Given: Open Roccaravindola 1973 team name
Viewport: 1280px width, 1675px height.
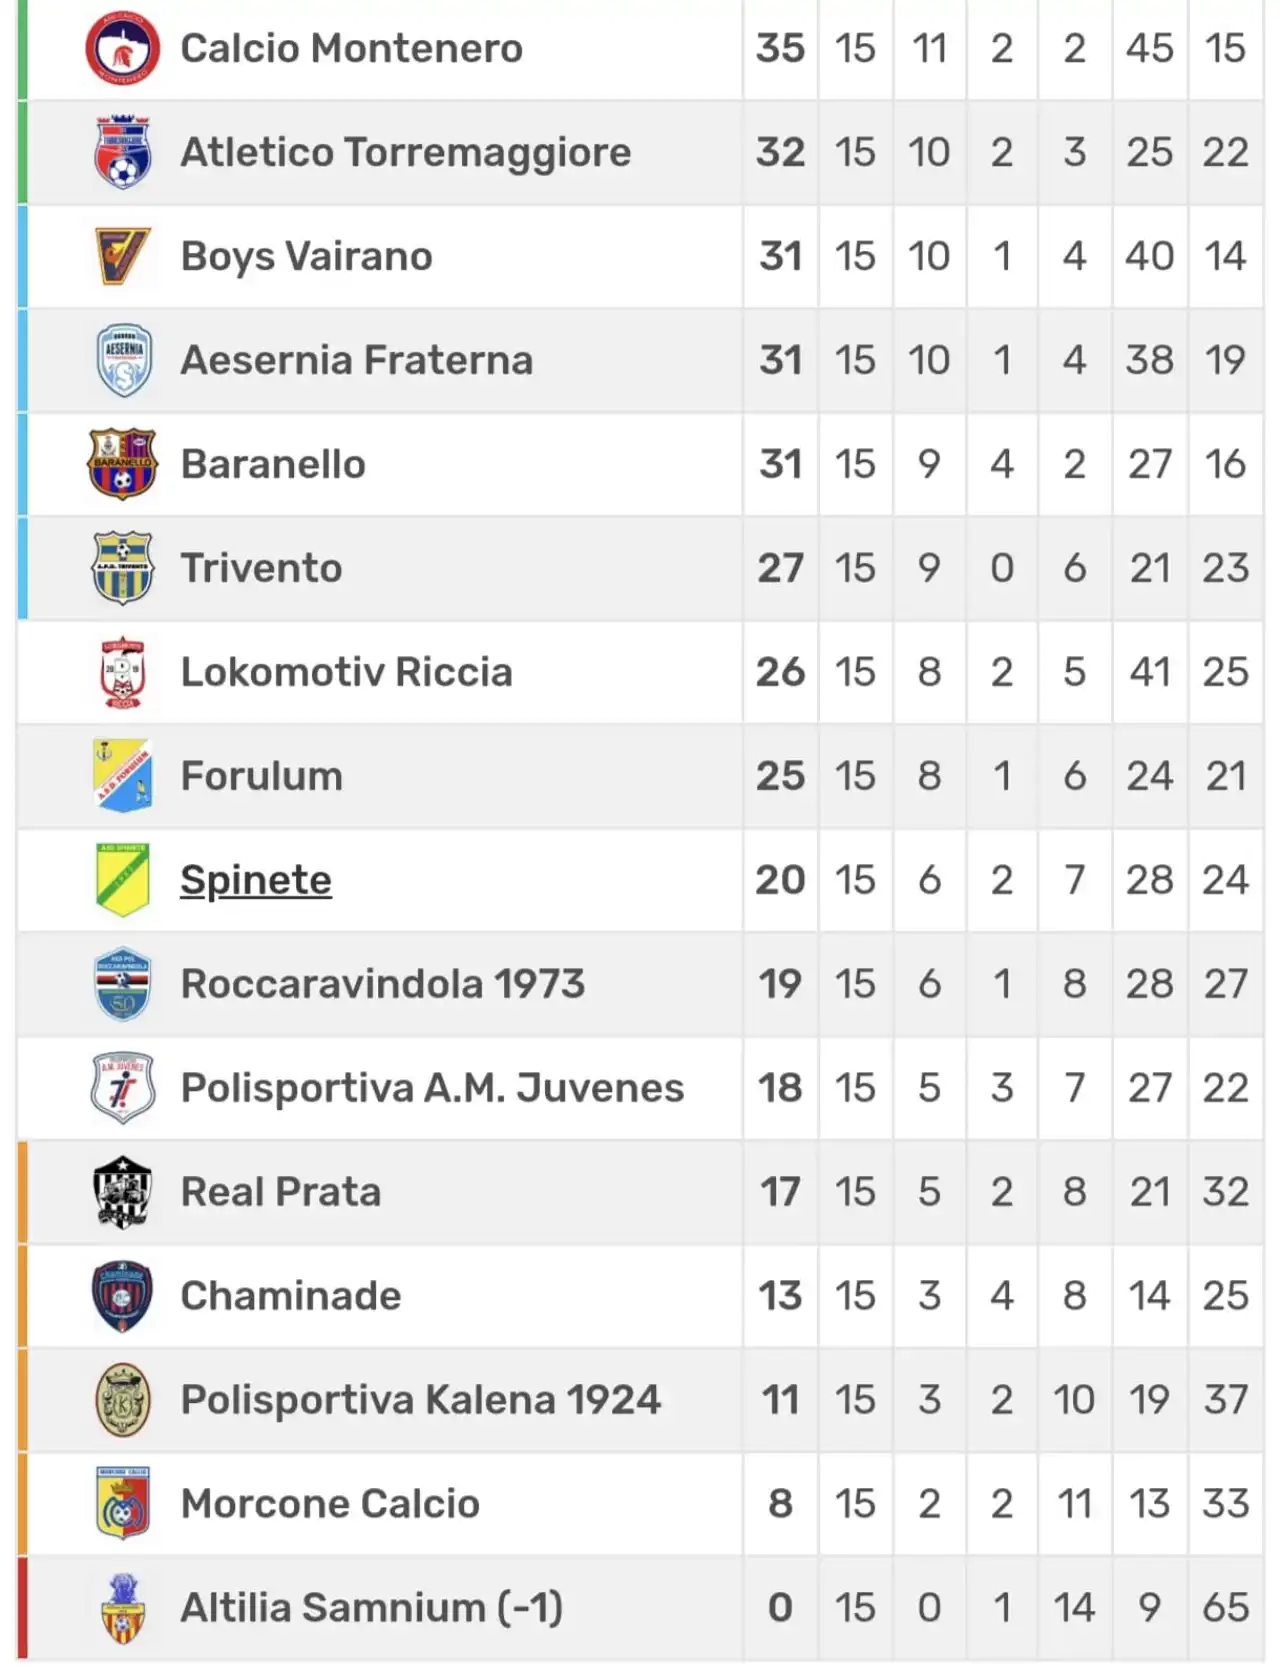Looking at the screenshot, I should (x=383, y=984).
